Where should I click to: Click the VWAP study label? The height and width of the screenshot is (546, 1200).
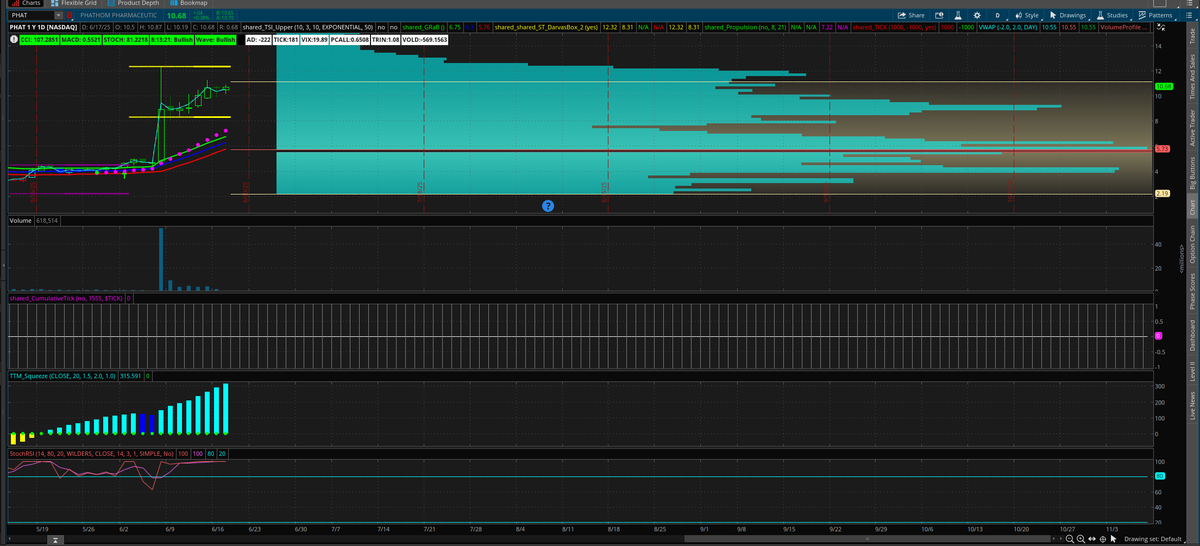[1008, 26]
